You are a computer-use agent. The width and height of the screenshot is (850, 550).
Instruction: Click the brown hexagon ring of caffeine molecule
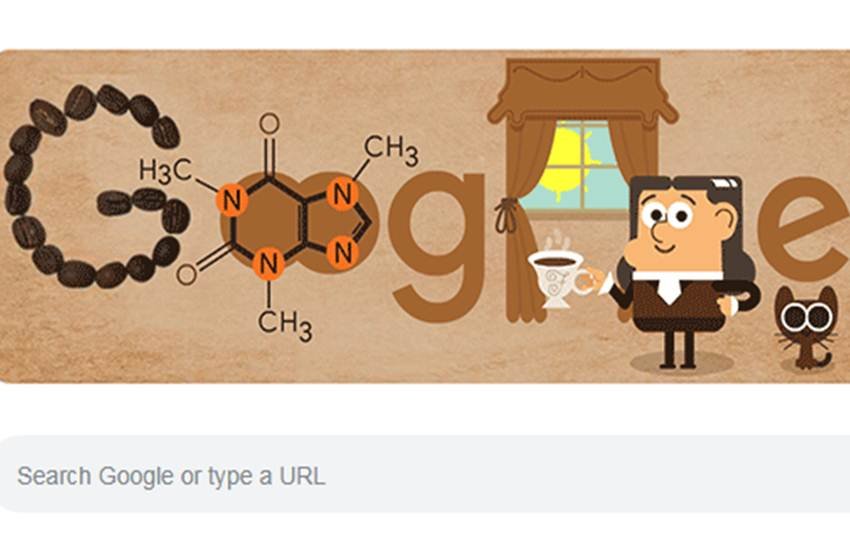[x=269, y=222]
